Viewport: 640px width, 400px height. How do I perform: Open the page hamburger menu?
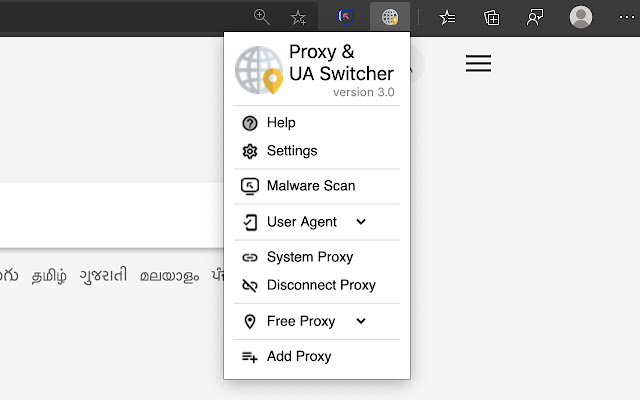click(x=478, y=63)
